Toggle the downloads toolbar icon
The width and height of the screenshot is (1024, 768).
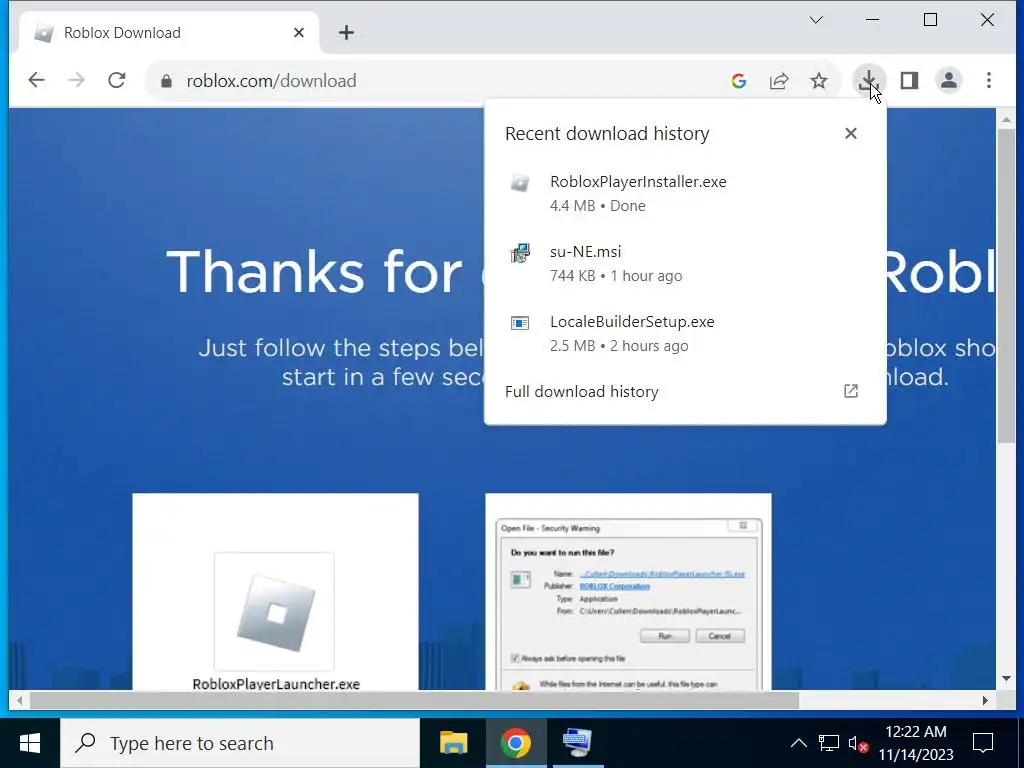(869, 81)
